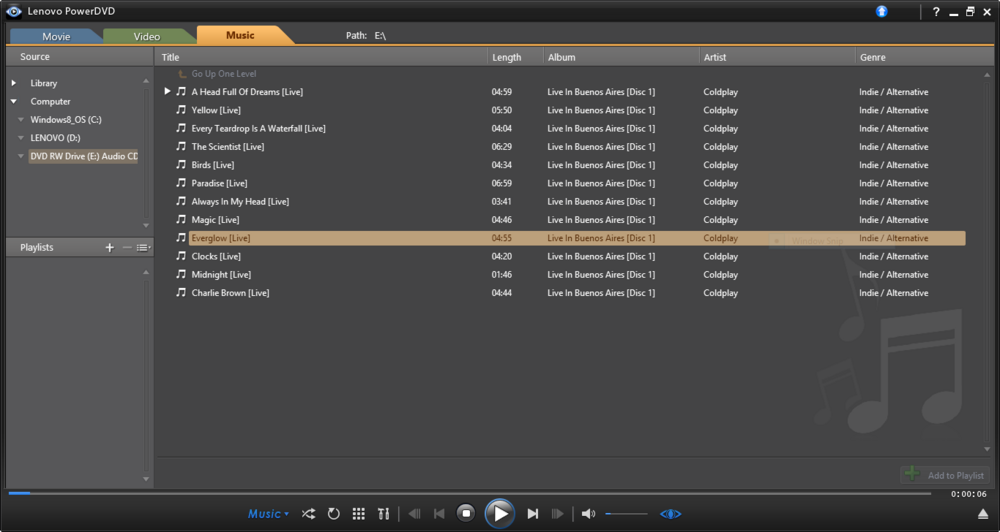Open the equalizer settings icon
This screenshot has height=532, width=1000.
click(x=383, y=514)
